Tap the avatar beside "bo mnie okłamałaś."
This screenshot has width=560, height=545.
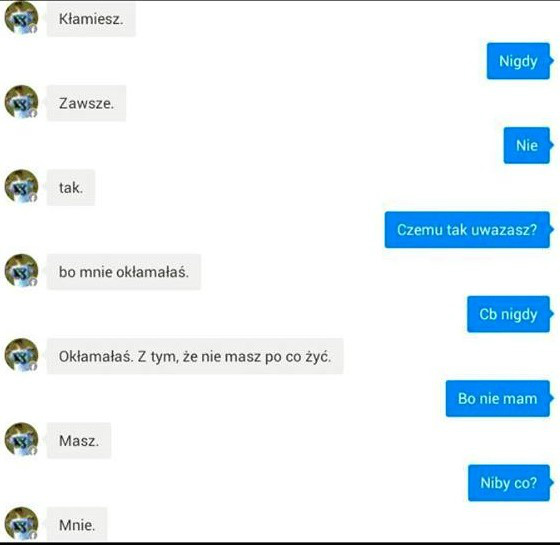pyautogui.click(x=21, y=270)
